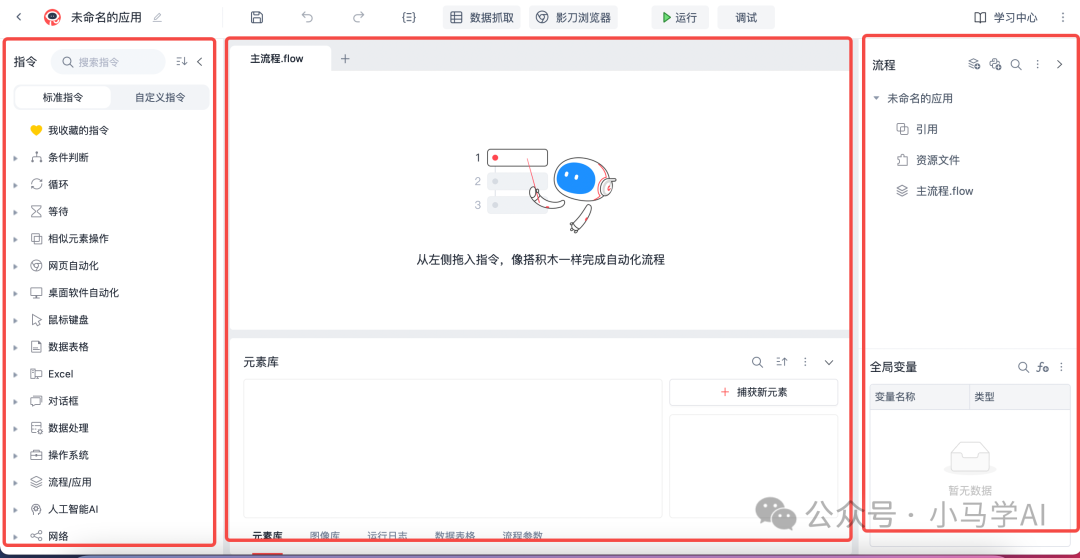The height and width of the screenshot is (558, 1080).
Task: Expand the 数据处理 category
Action: click(16, 428)
